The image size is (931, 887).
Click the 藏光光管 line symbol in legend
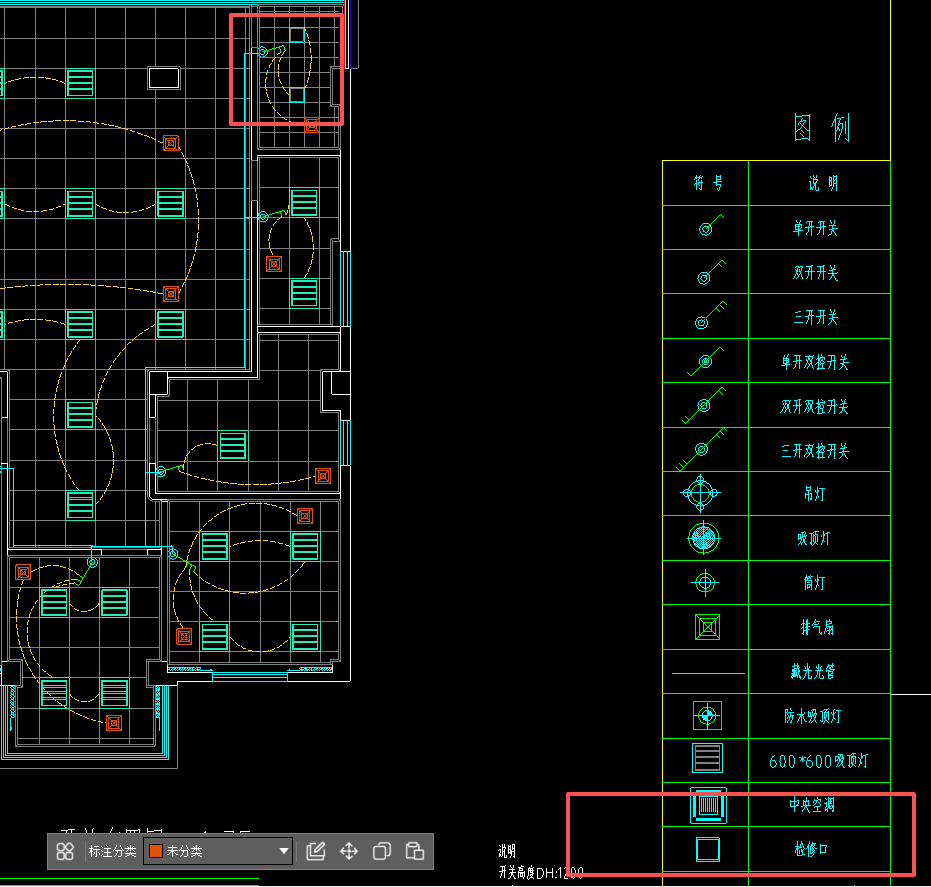coord(708,673)
